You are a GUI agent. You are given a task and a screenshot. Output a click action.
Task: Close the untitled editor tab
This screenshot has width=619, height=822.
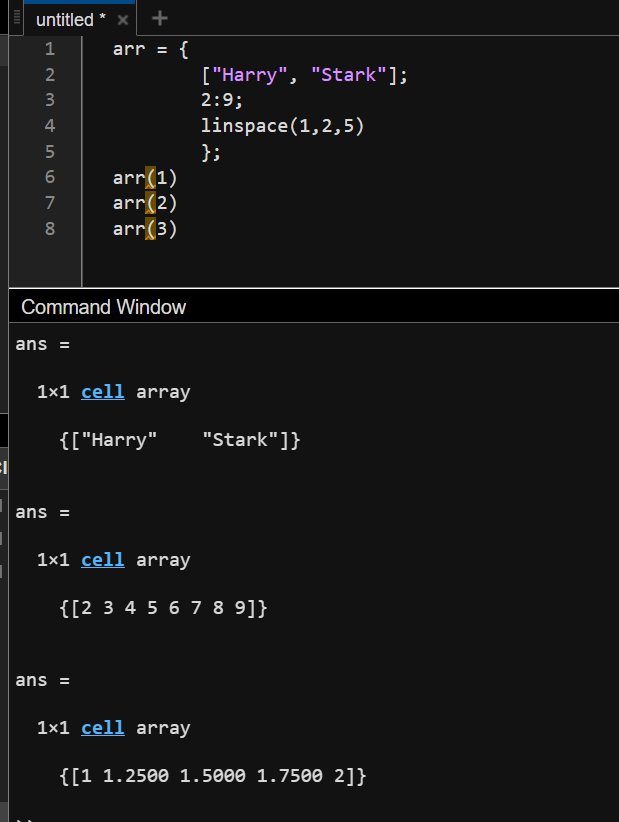pyautogui.click(x=123, y=20)
